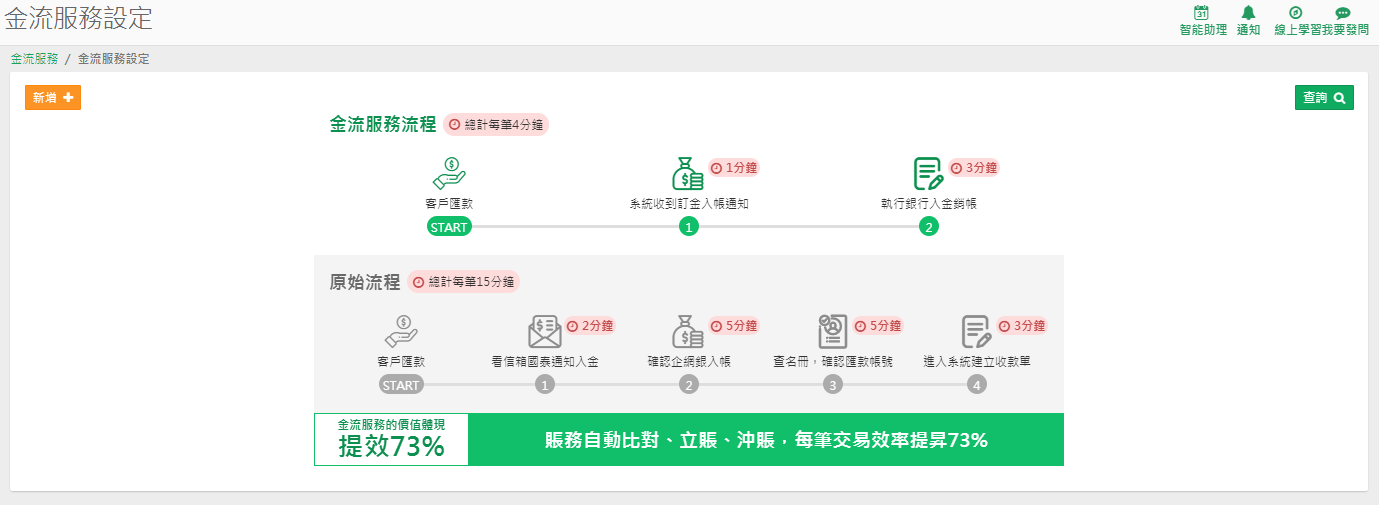Click green document-pen icon for 執行銀行入金銷帳
Screen dimensions: 1379x505
tap(929, 174)
